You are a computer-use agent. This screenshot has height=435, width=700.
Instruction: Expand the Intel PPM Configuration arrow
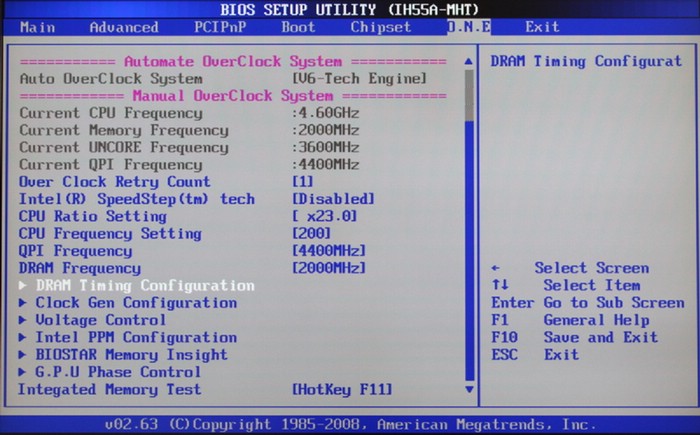[x=22, y=337]
